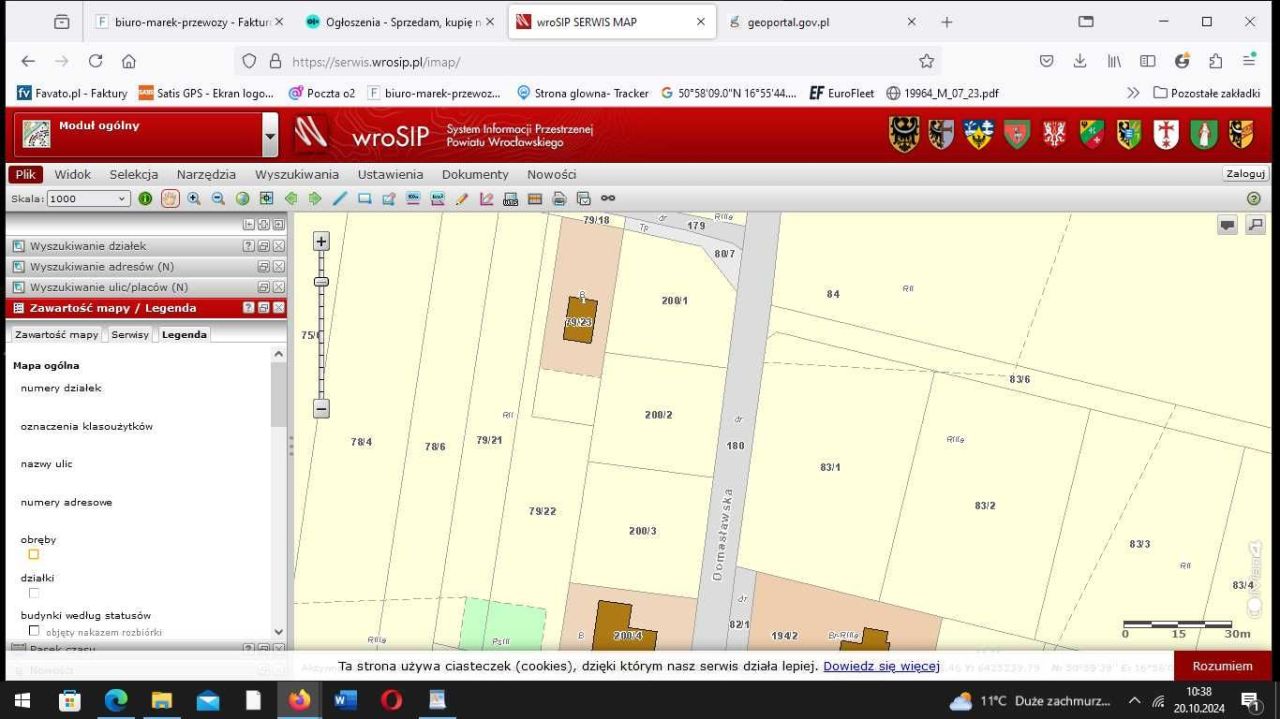Click the map zoom slider handle
The height and width of the screenshot is (719, 1280).
click(x=321, y=282)
